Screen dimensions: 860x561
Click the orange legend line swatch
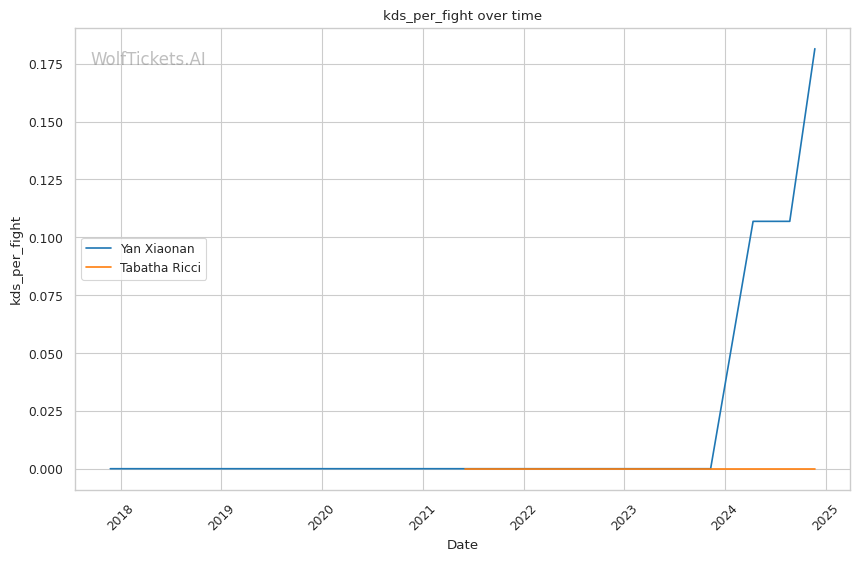click(x=99, y=268)
